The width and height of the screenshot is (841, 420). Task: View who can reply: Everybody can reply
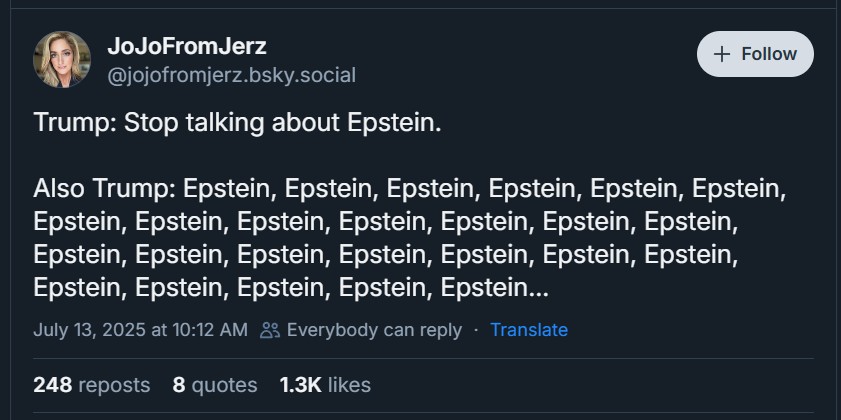374,330
